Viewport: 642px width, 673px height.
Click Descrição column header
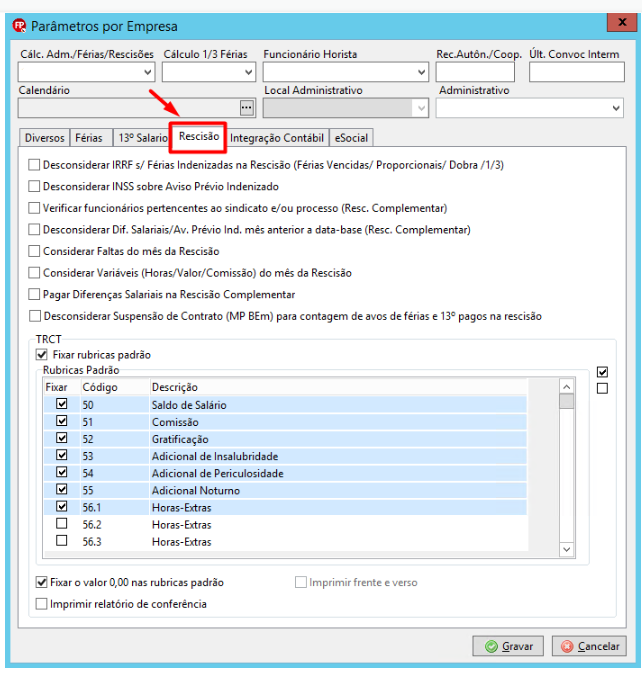click(338, 387)
